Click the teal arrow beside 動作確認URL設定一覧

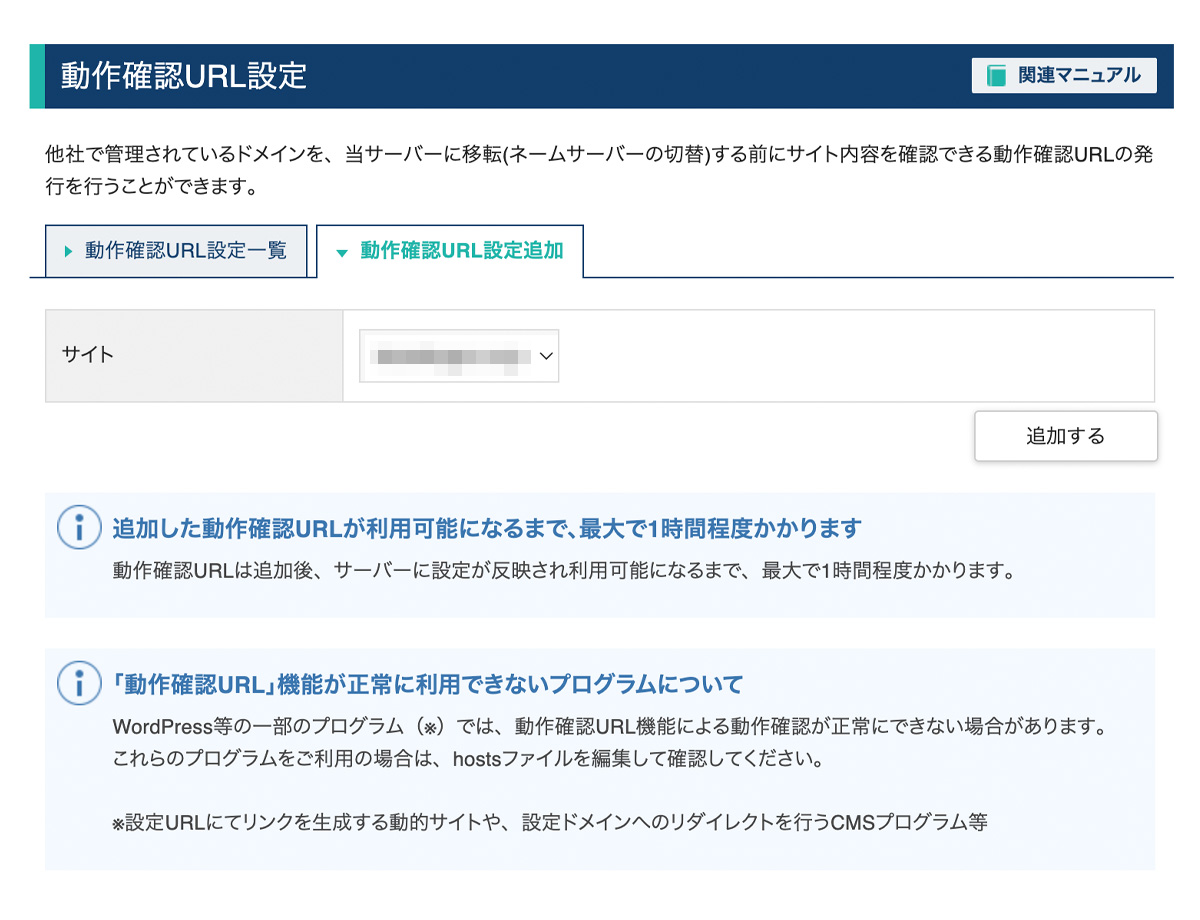point(65,251)
